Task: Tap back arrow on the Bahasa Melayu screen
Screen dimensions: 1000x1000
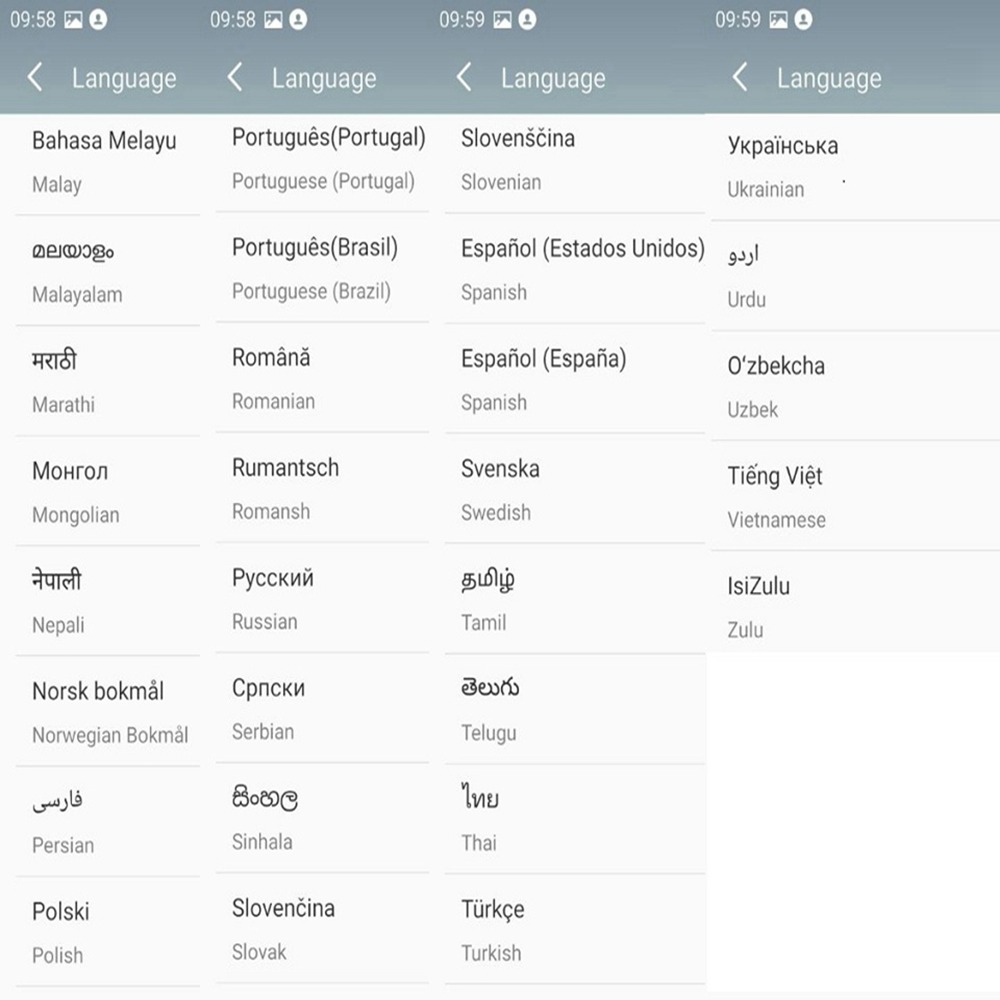Action: coord(35,78)
